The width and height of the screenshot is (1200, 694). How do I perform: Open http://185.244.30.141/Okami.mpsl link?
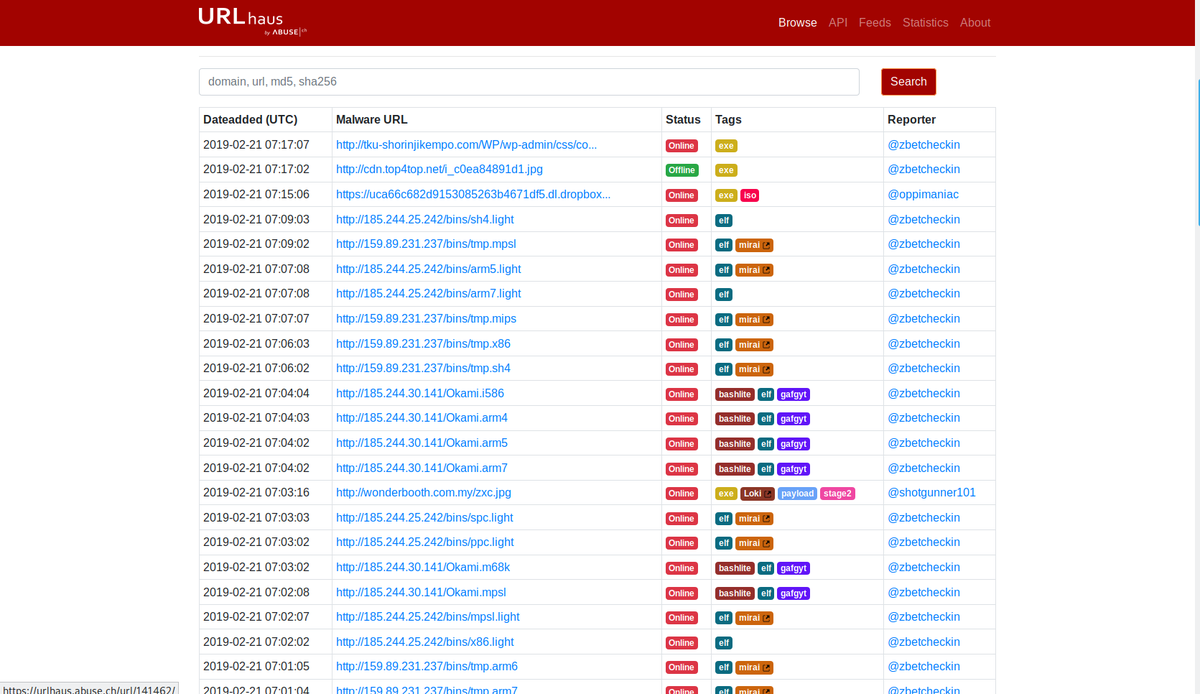(x=421, y=592)
